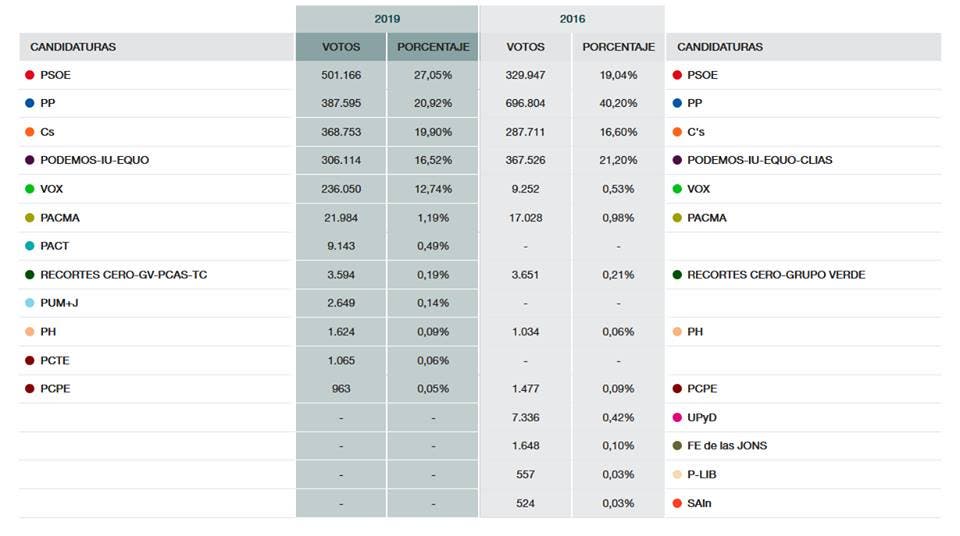Click the 2019 VOTOS column header
Screen dimensions: 960x536
341,47
